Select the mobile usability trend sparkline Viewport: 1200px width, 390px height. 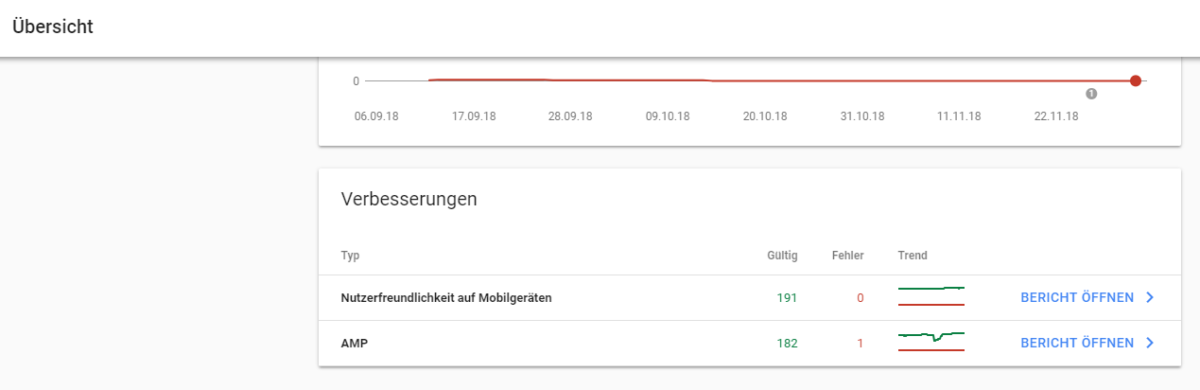(x=931, y=296)
